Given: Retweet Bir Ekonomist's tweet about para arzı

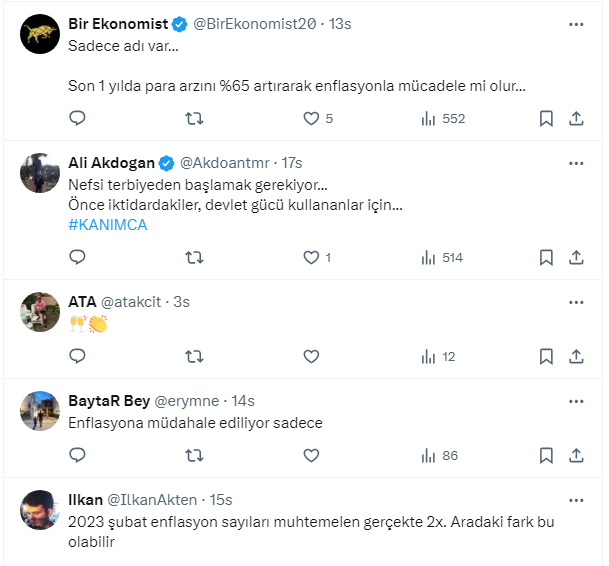Looking at the screenshot, I should (195, 118).
